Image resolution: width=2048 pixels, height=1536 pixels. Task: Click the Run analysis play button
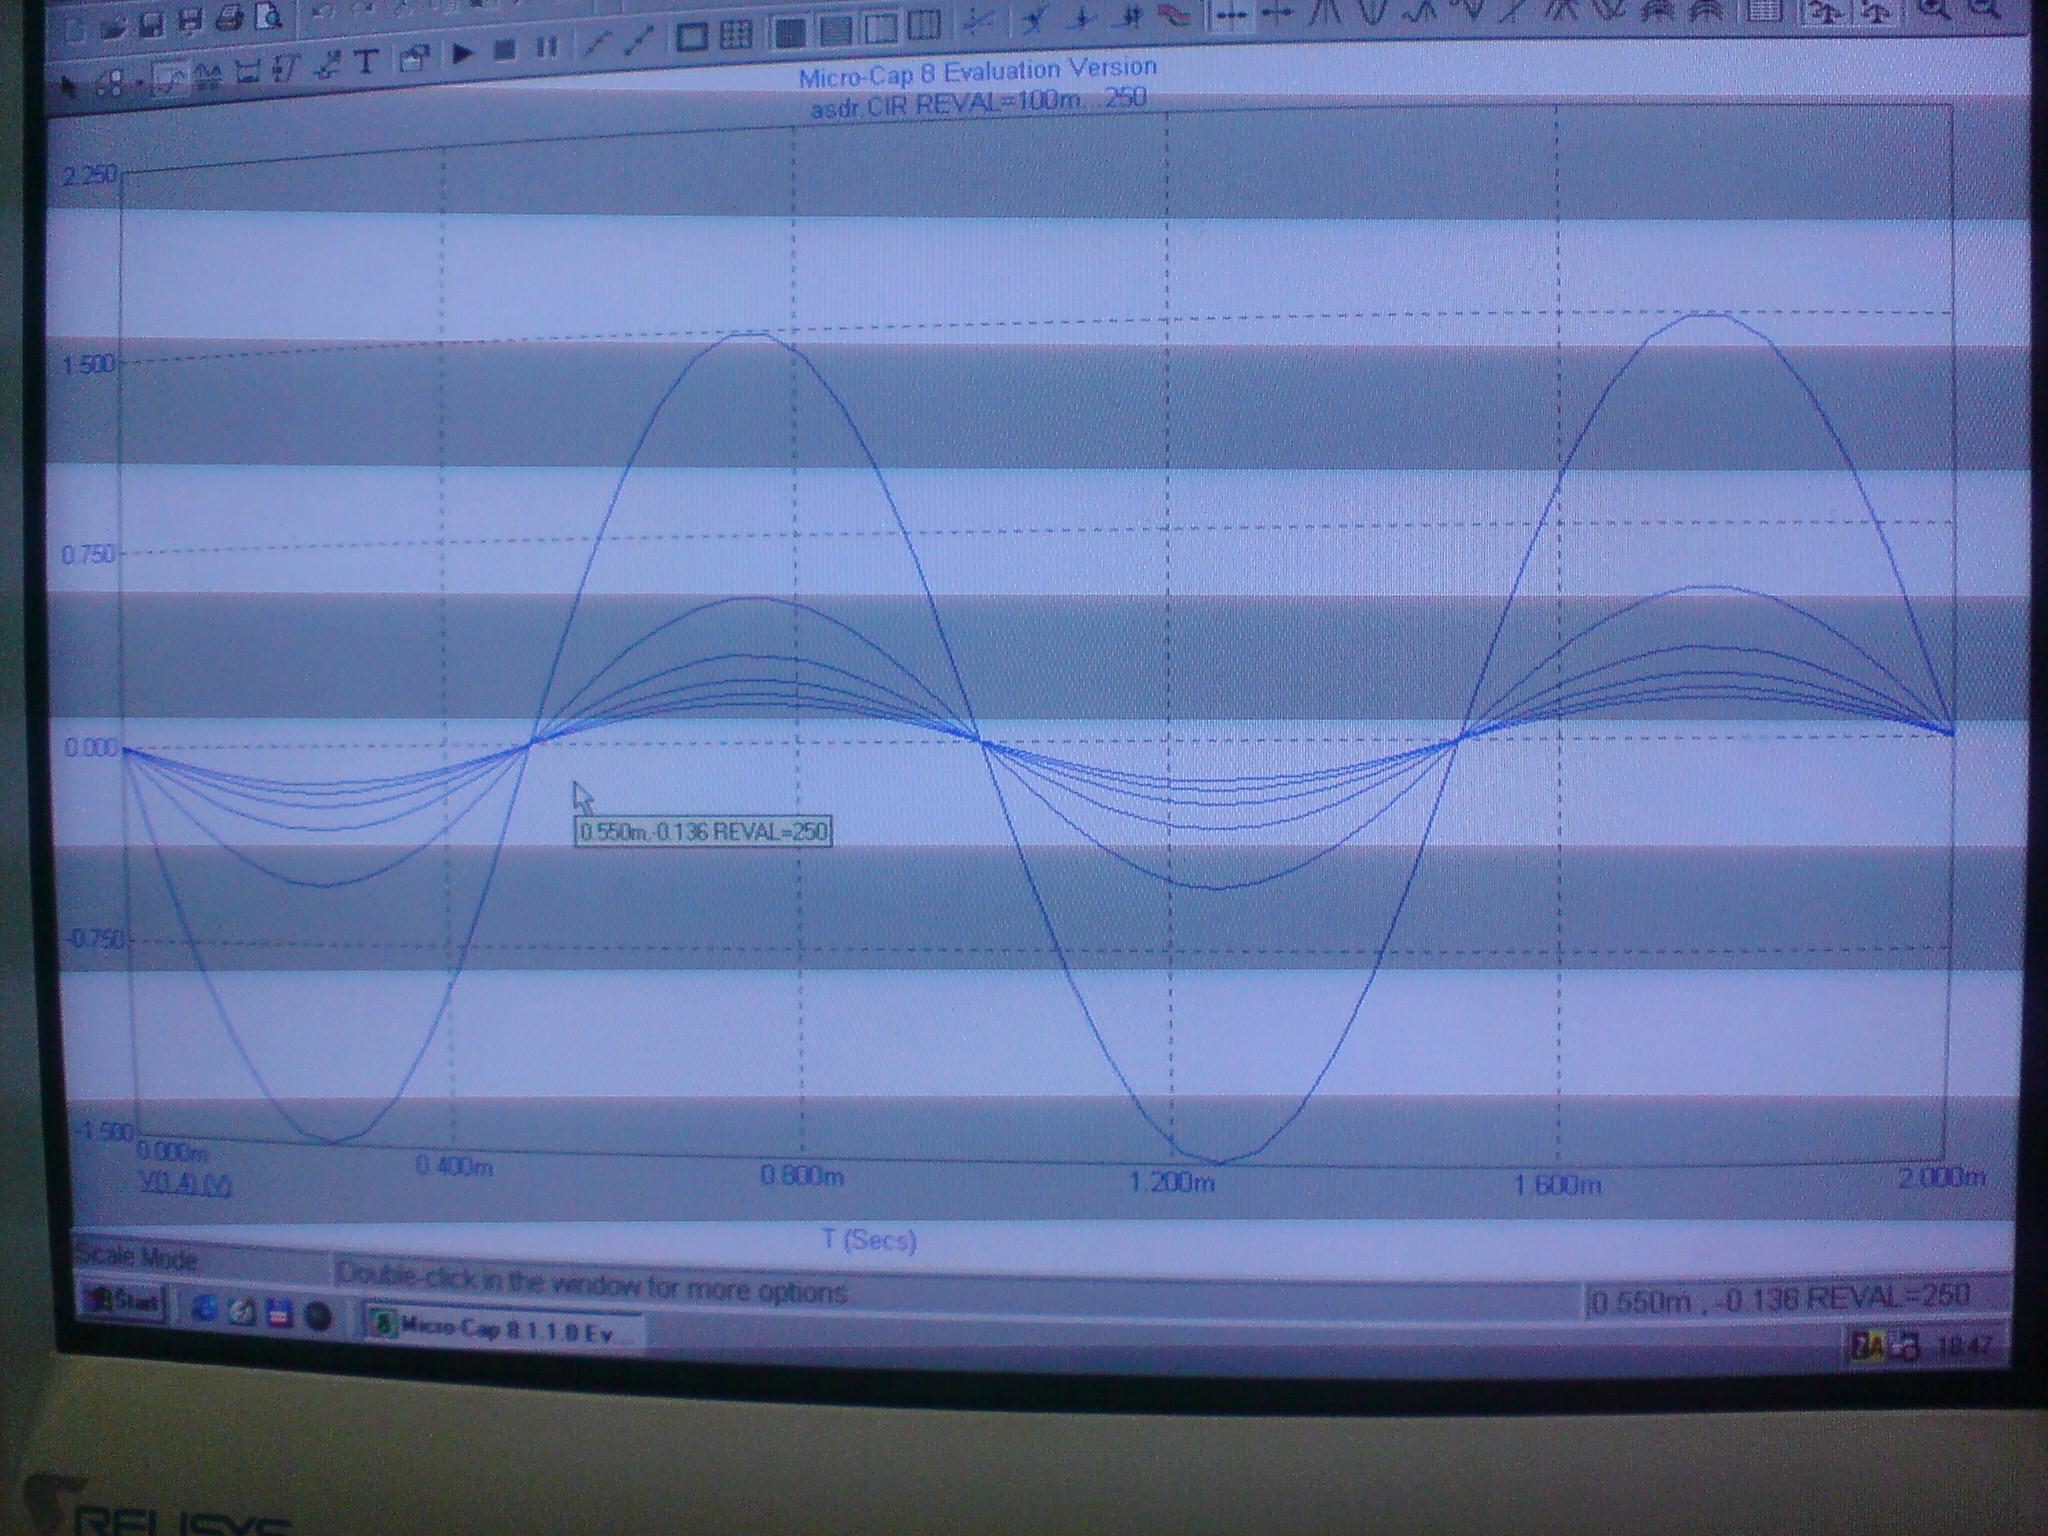point(461,52)
